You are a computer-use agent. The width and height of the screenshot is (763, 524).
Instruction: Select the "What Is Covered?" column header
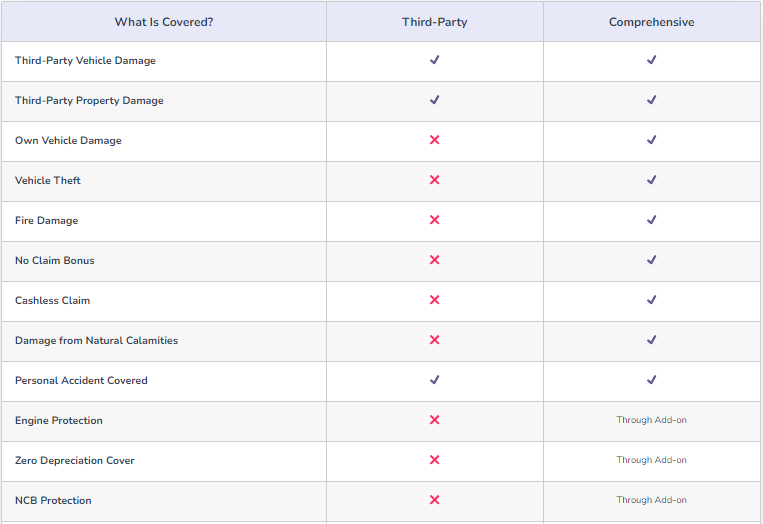point(164,22)
